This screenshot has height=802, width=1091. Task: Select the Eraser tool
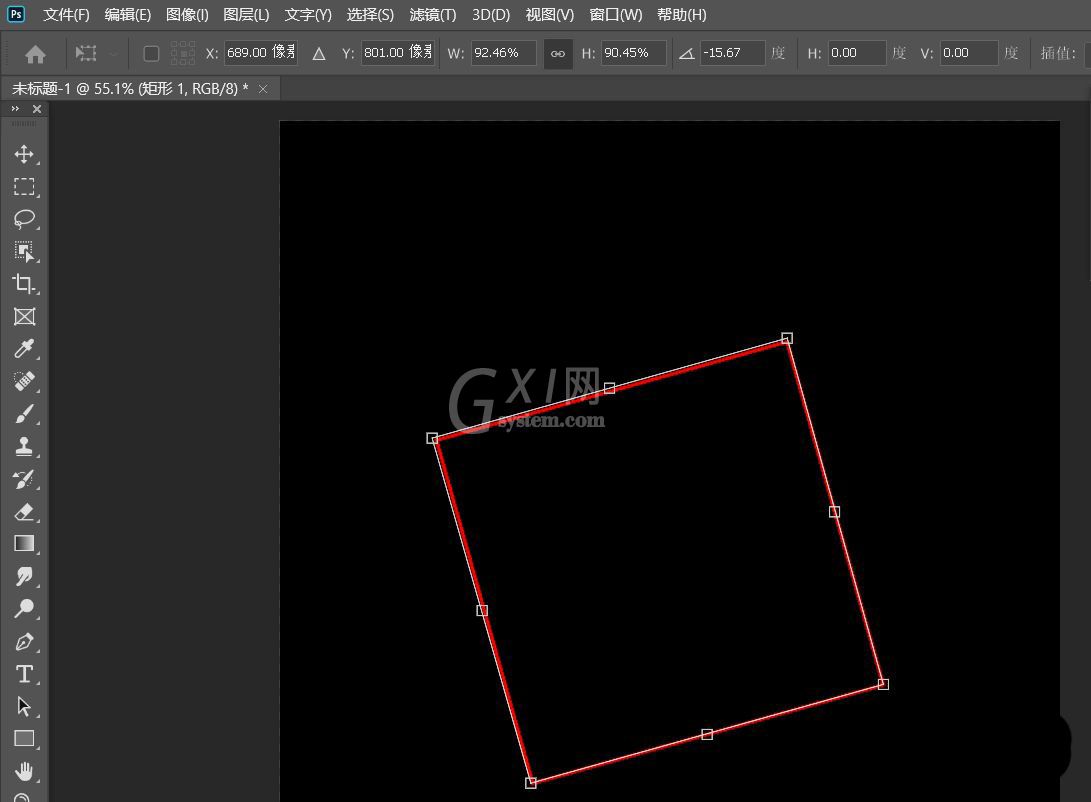click(24, 512)
